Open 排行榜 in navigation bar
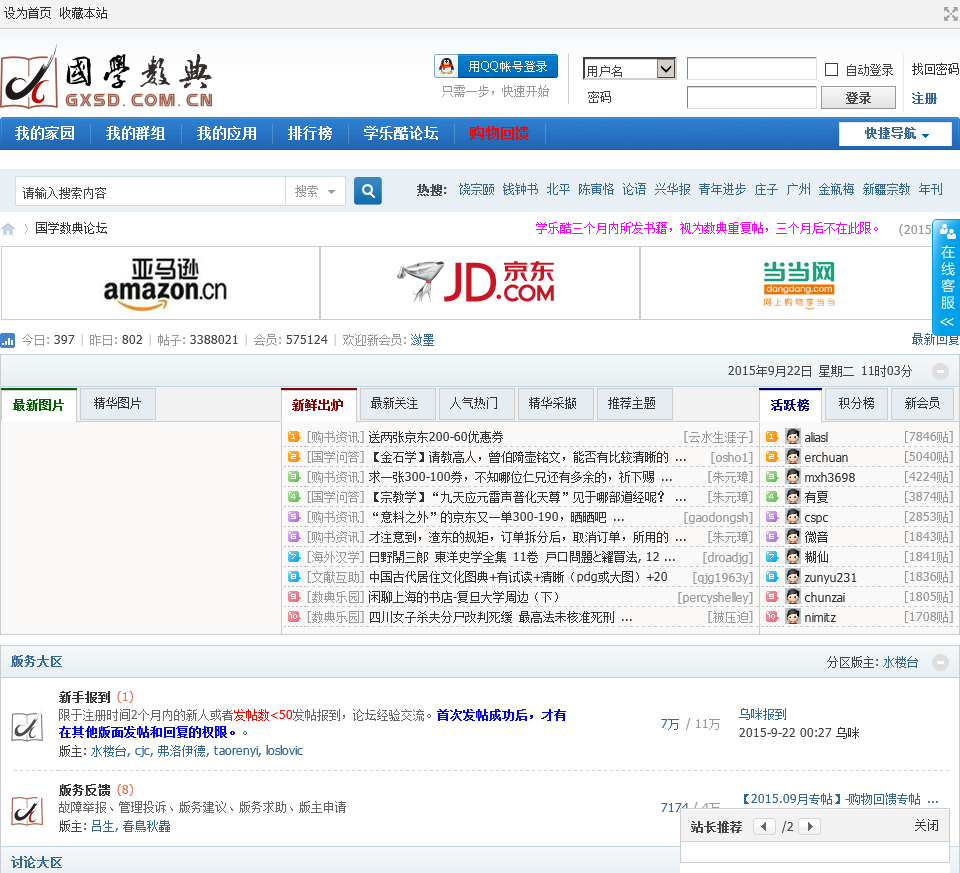 tap(310, 133)
